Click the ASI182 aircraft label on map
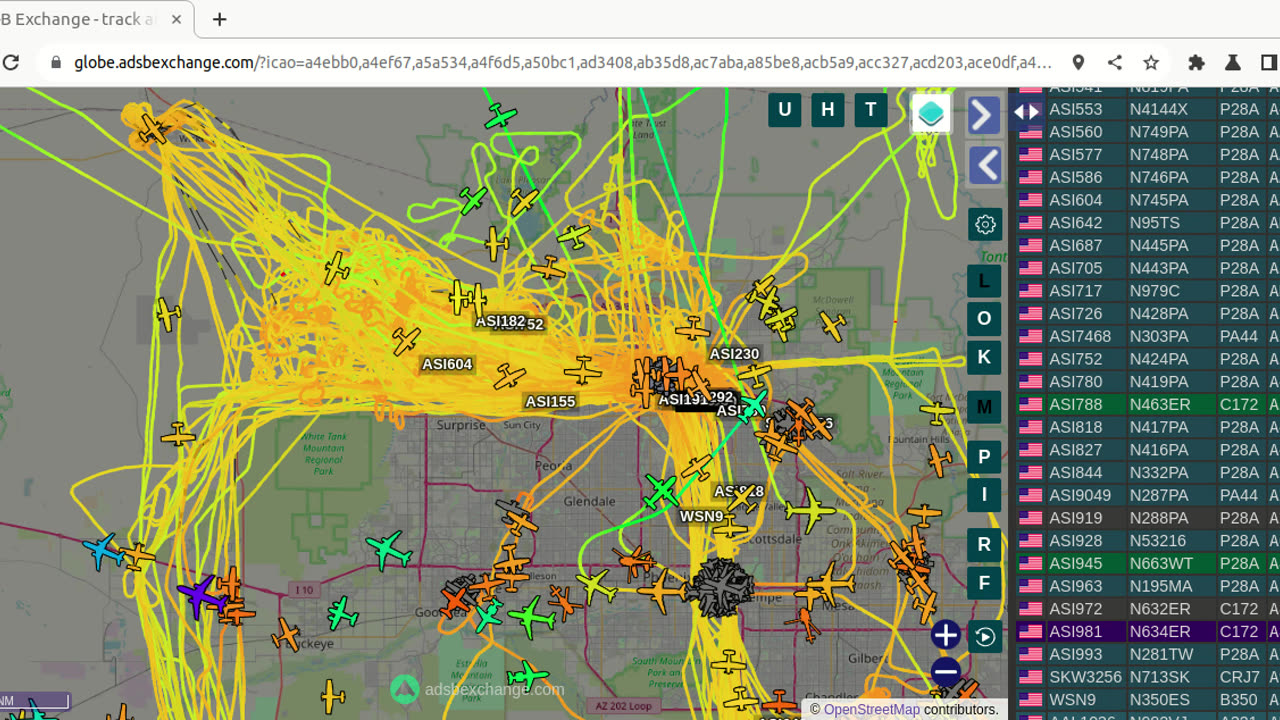Screen dimensions: 1280x720 pyautogui.click(x=500, y=321)
